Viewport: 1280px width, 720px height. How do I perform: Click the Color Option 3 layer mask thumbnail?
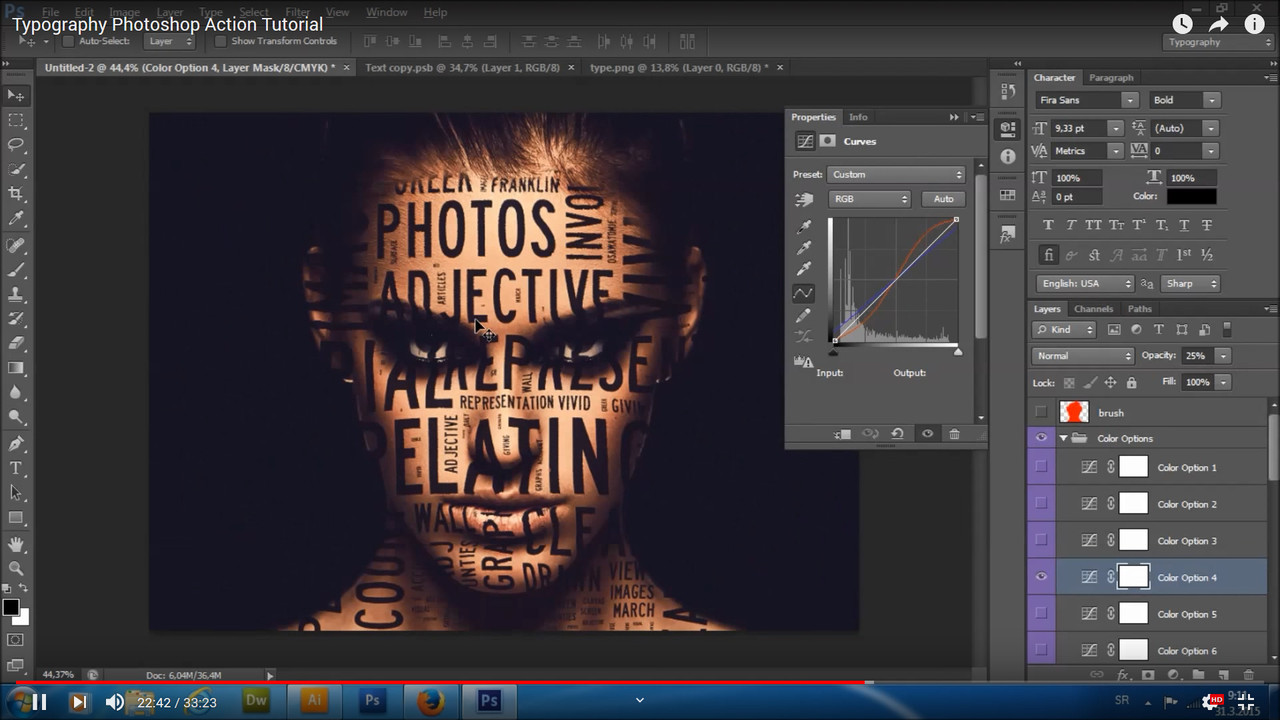coord(1133,541)
